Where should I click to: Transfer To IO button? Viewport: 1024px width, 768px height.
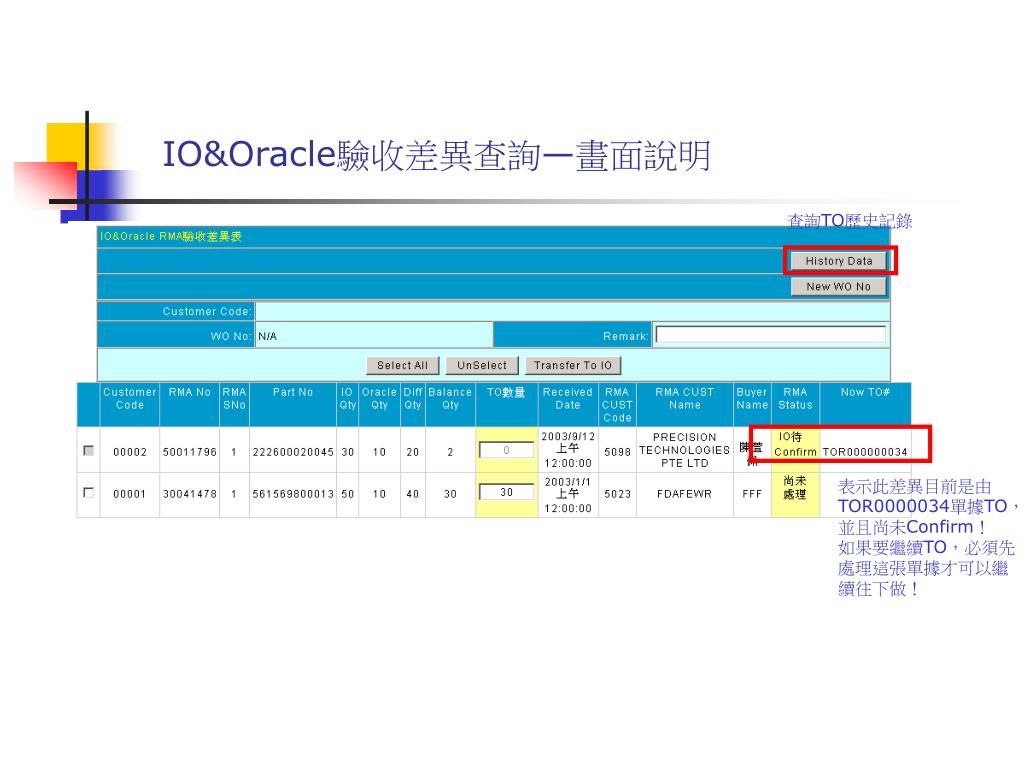tap(573, 365)
